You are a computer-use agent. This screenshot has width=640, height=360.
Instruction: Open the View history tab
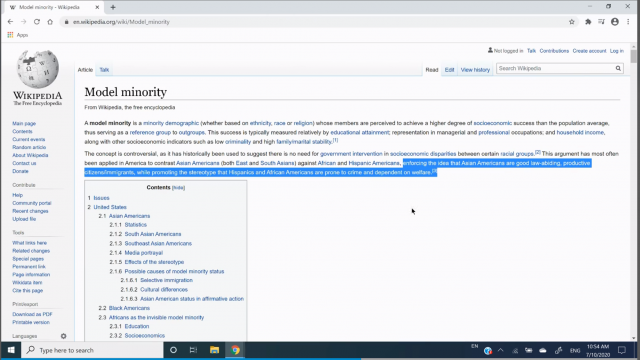475,70
